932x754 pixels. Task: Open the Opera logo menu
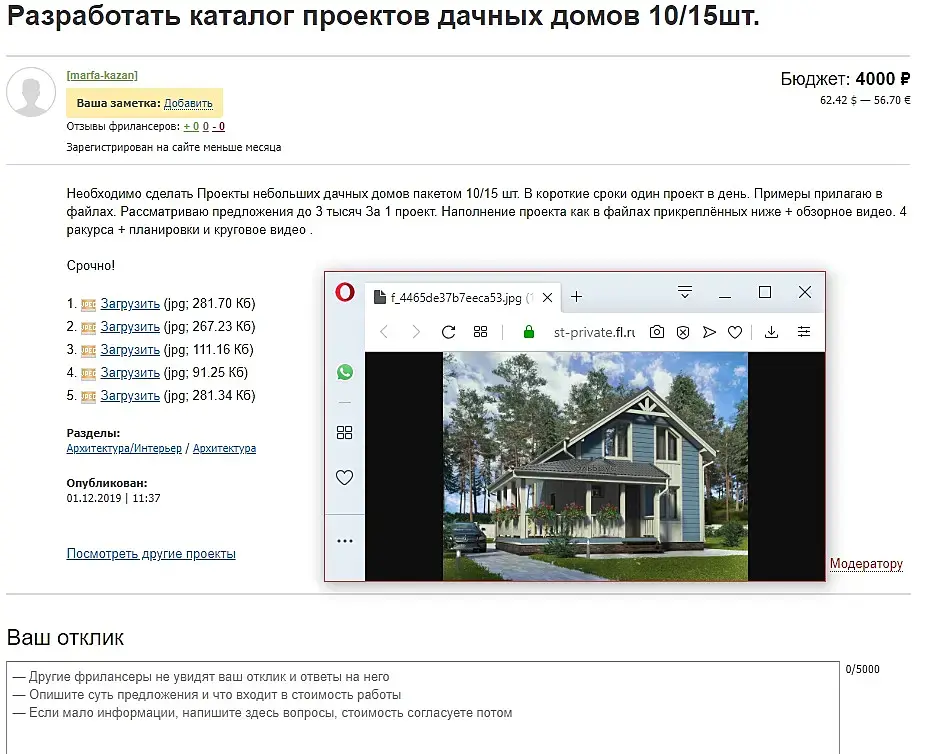[x=345, y=292]
